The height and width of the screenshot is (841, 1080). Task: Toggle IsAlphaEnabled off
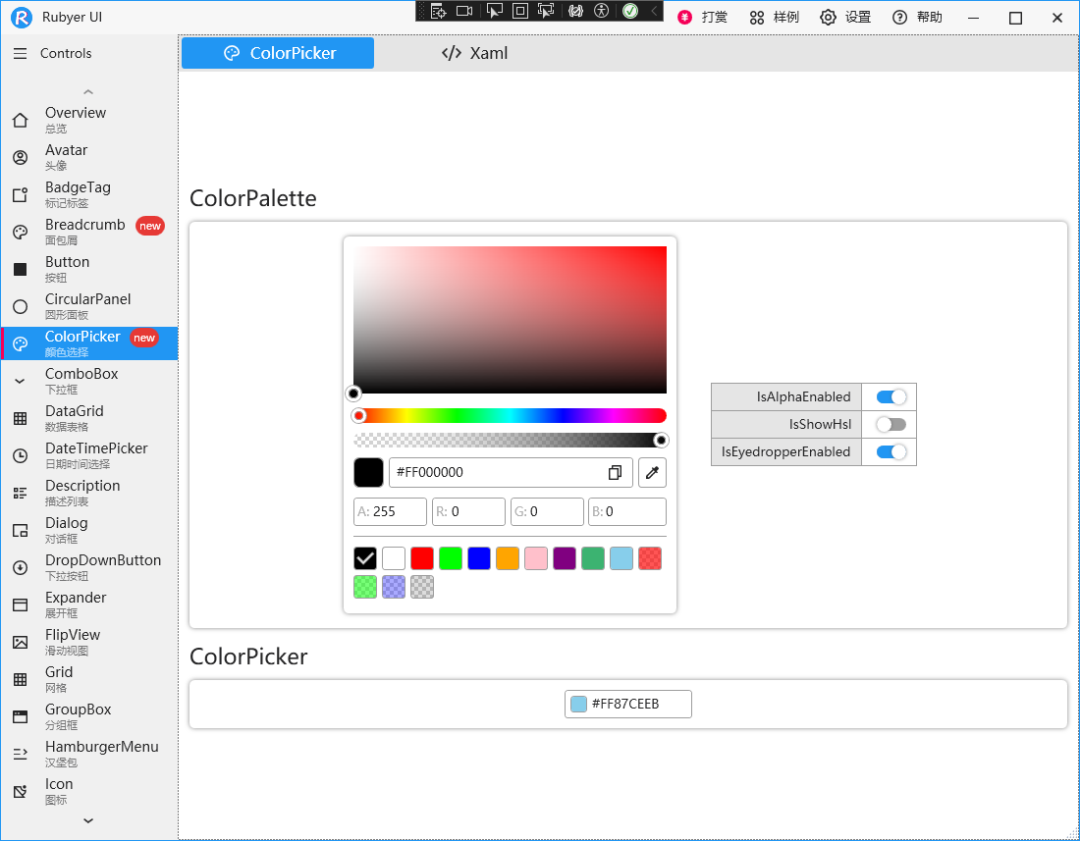889,397
